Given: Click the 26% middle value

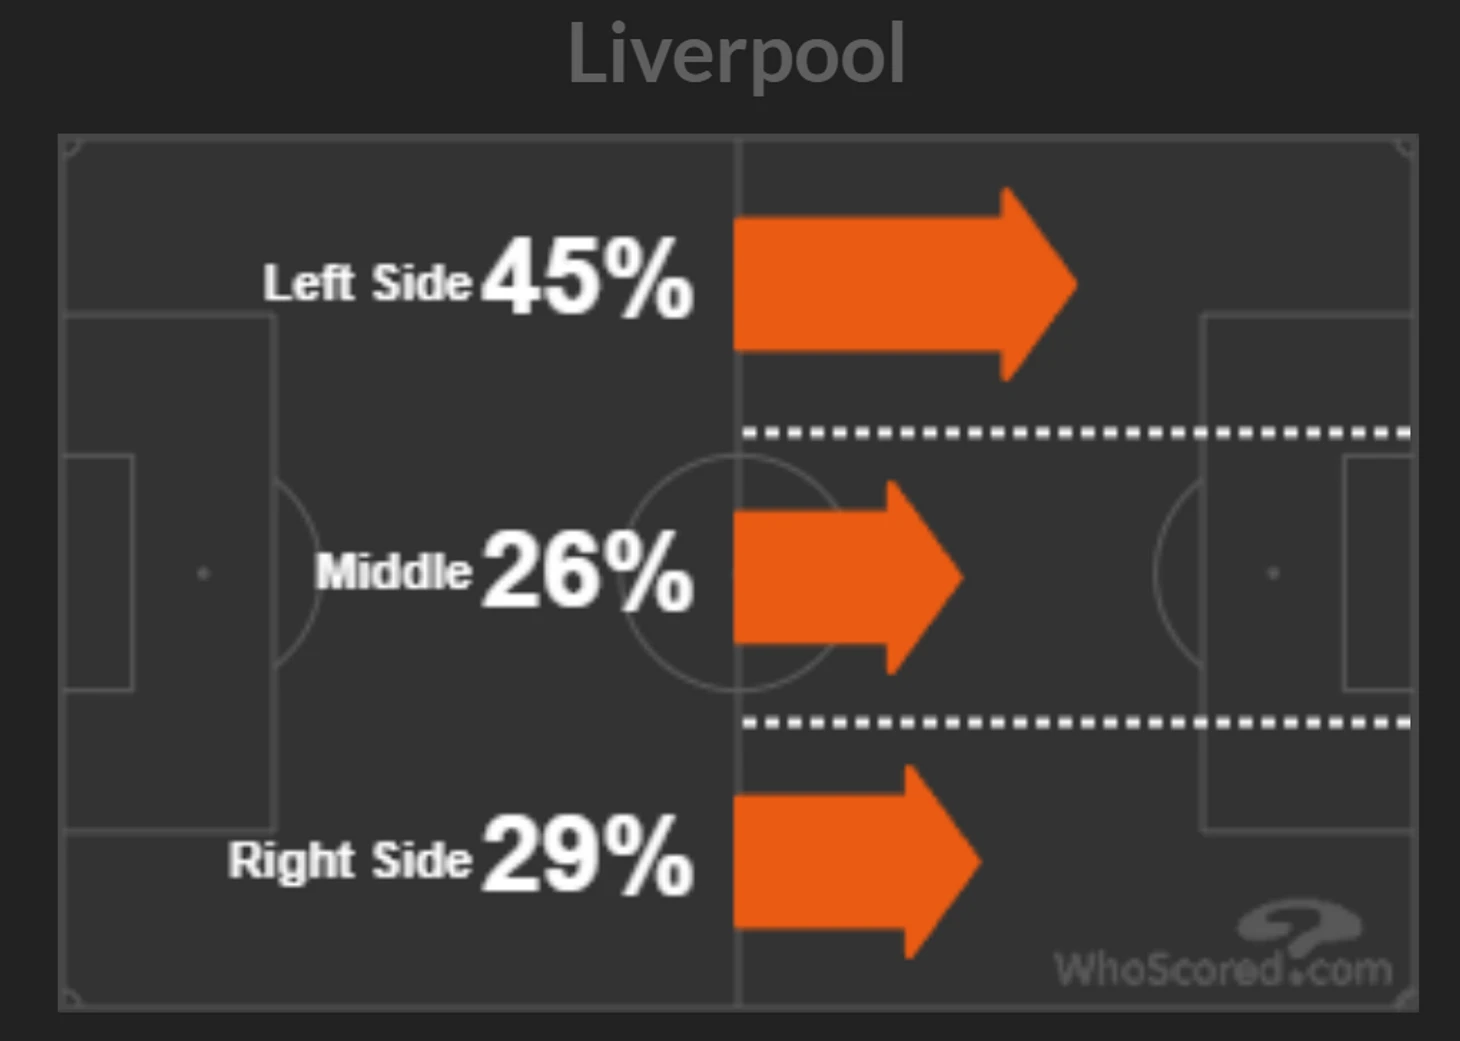Looking at the screenshot, I should (588, 570).
